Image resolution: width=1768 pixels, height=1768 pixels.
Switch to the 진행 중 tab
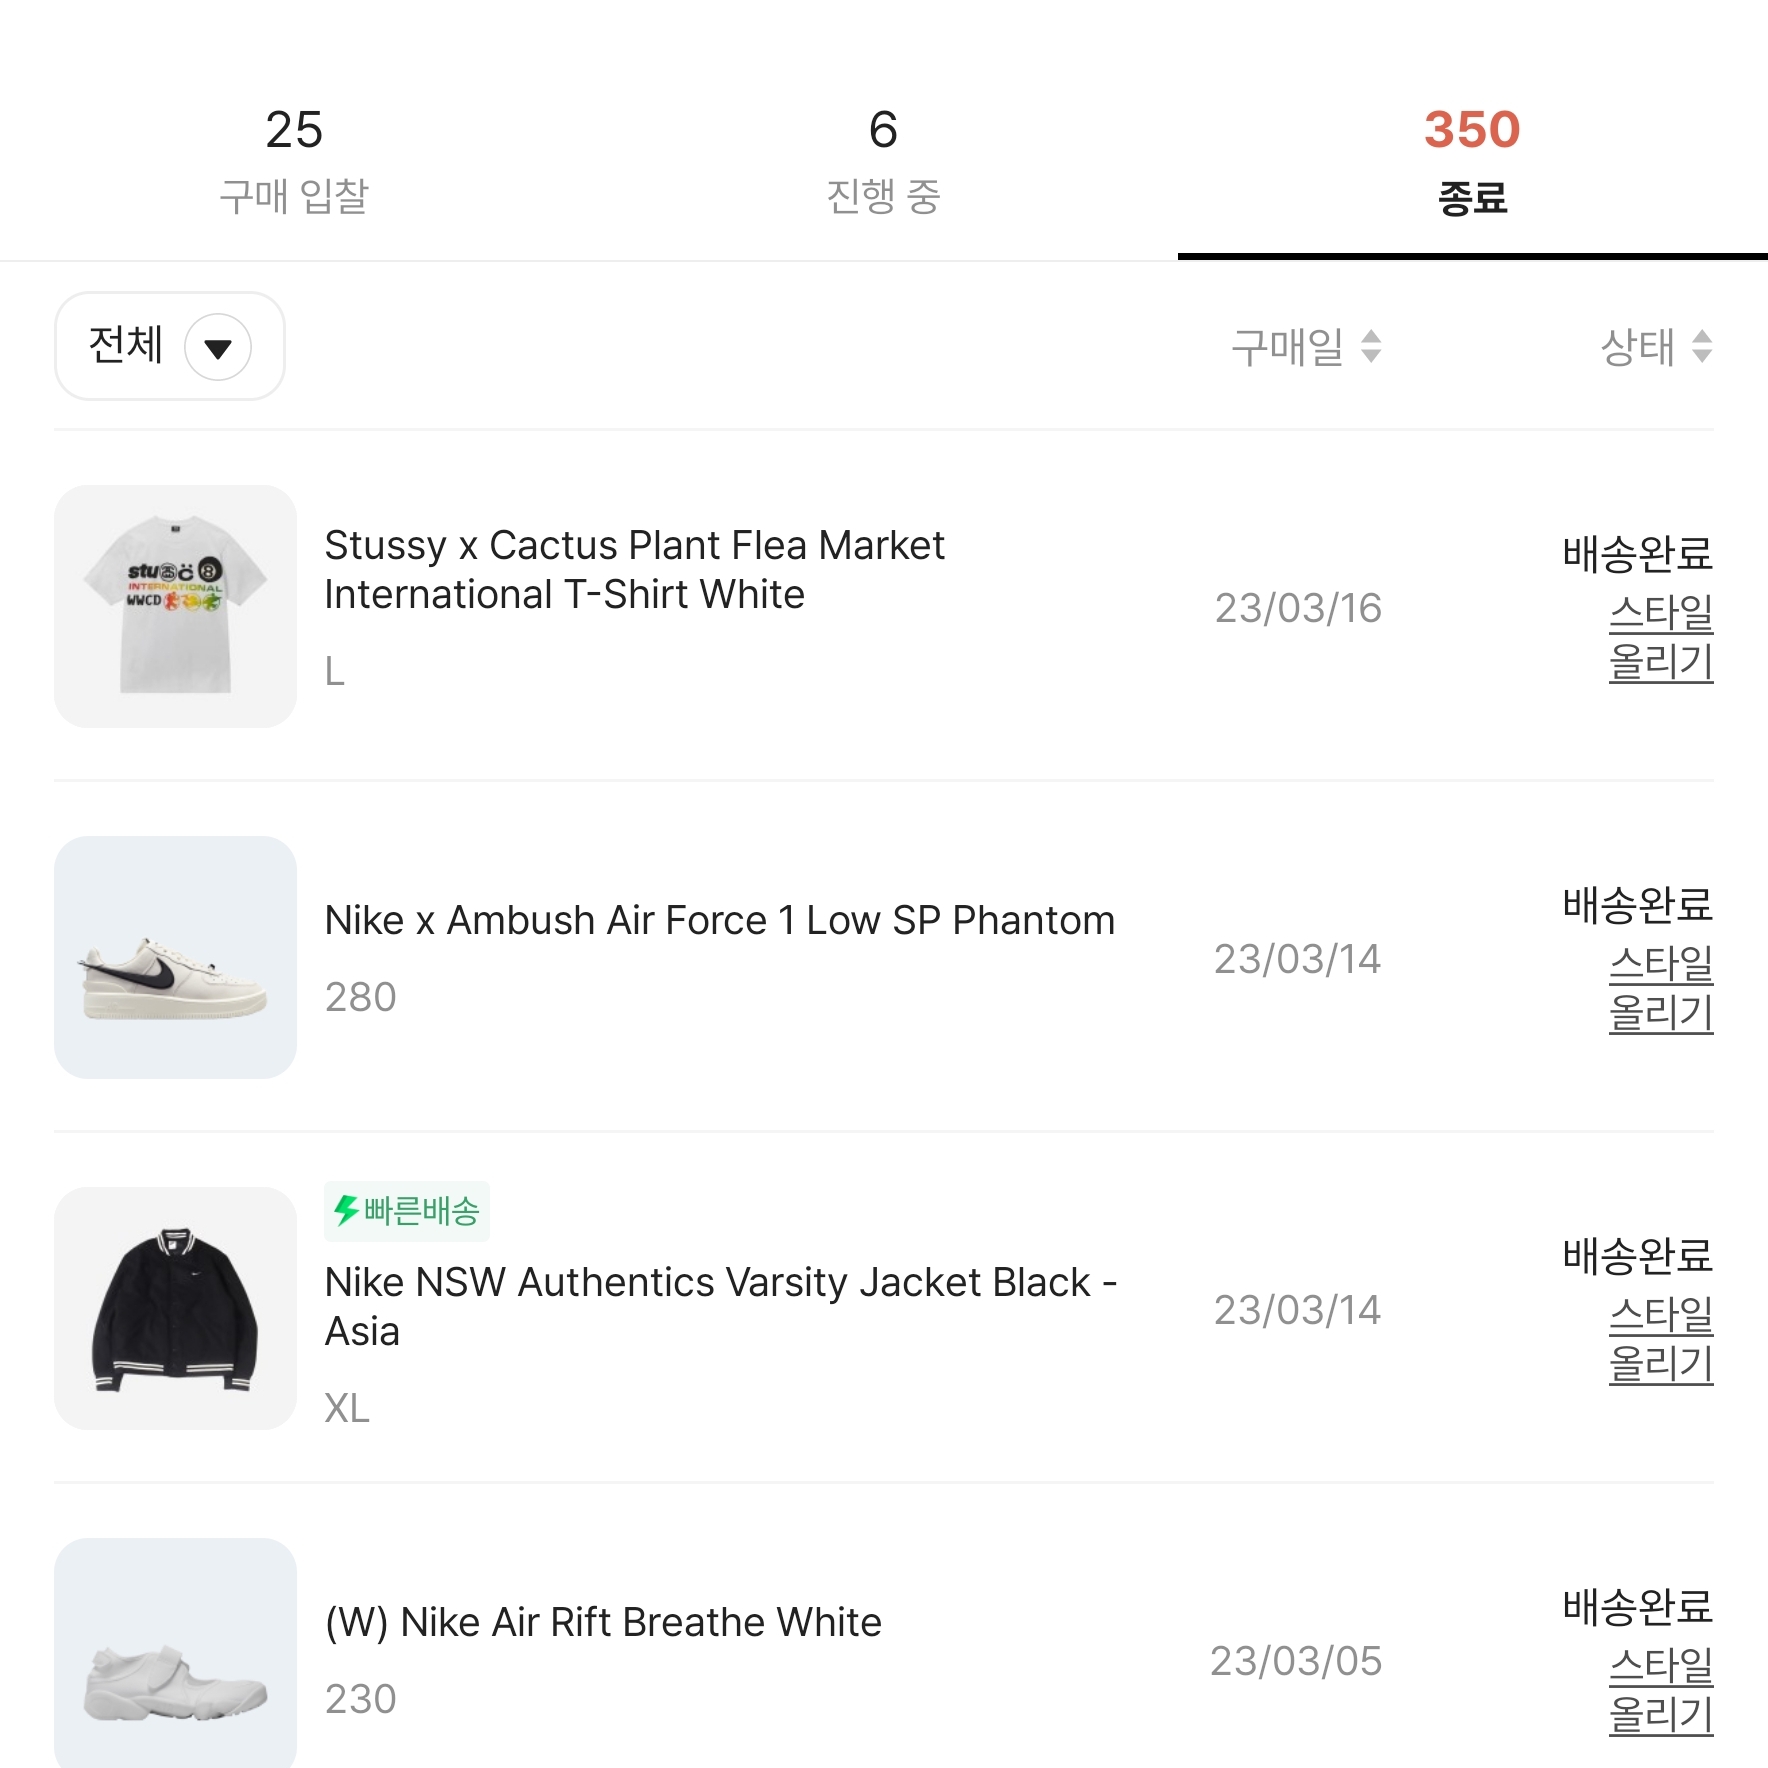[x=883, y=160]
